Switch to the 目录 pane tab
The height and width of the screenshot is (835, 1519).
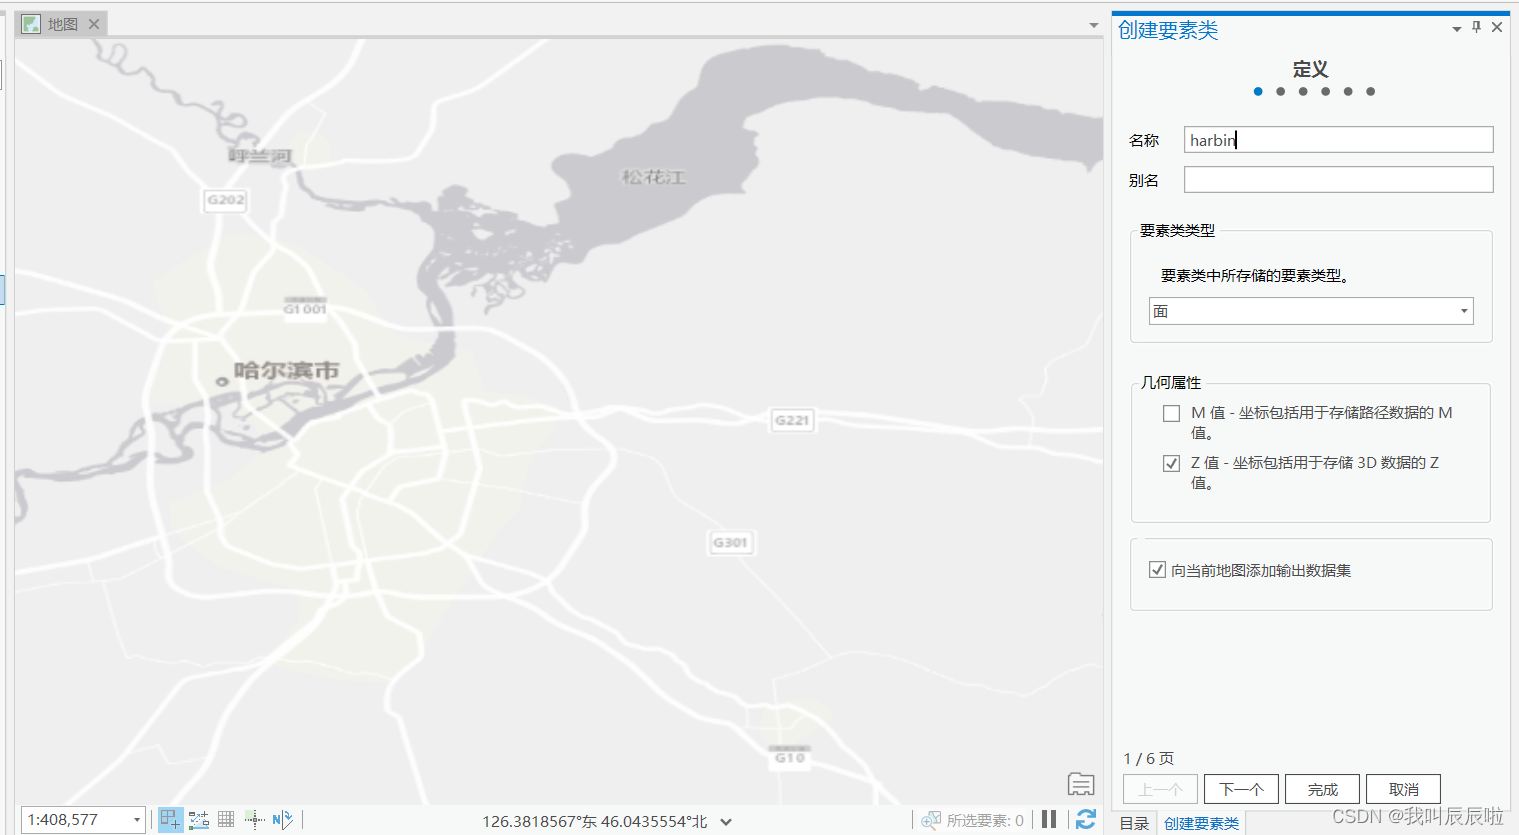point(1134,823)
